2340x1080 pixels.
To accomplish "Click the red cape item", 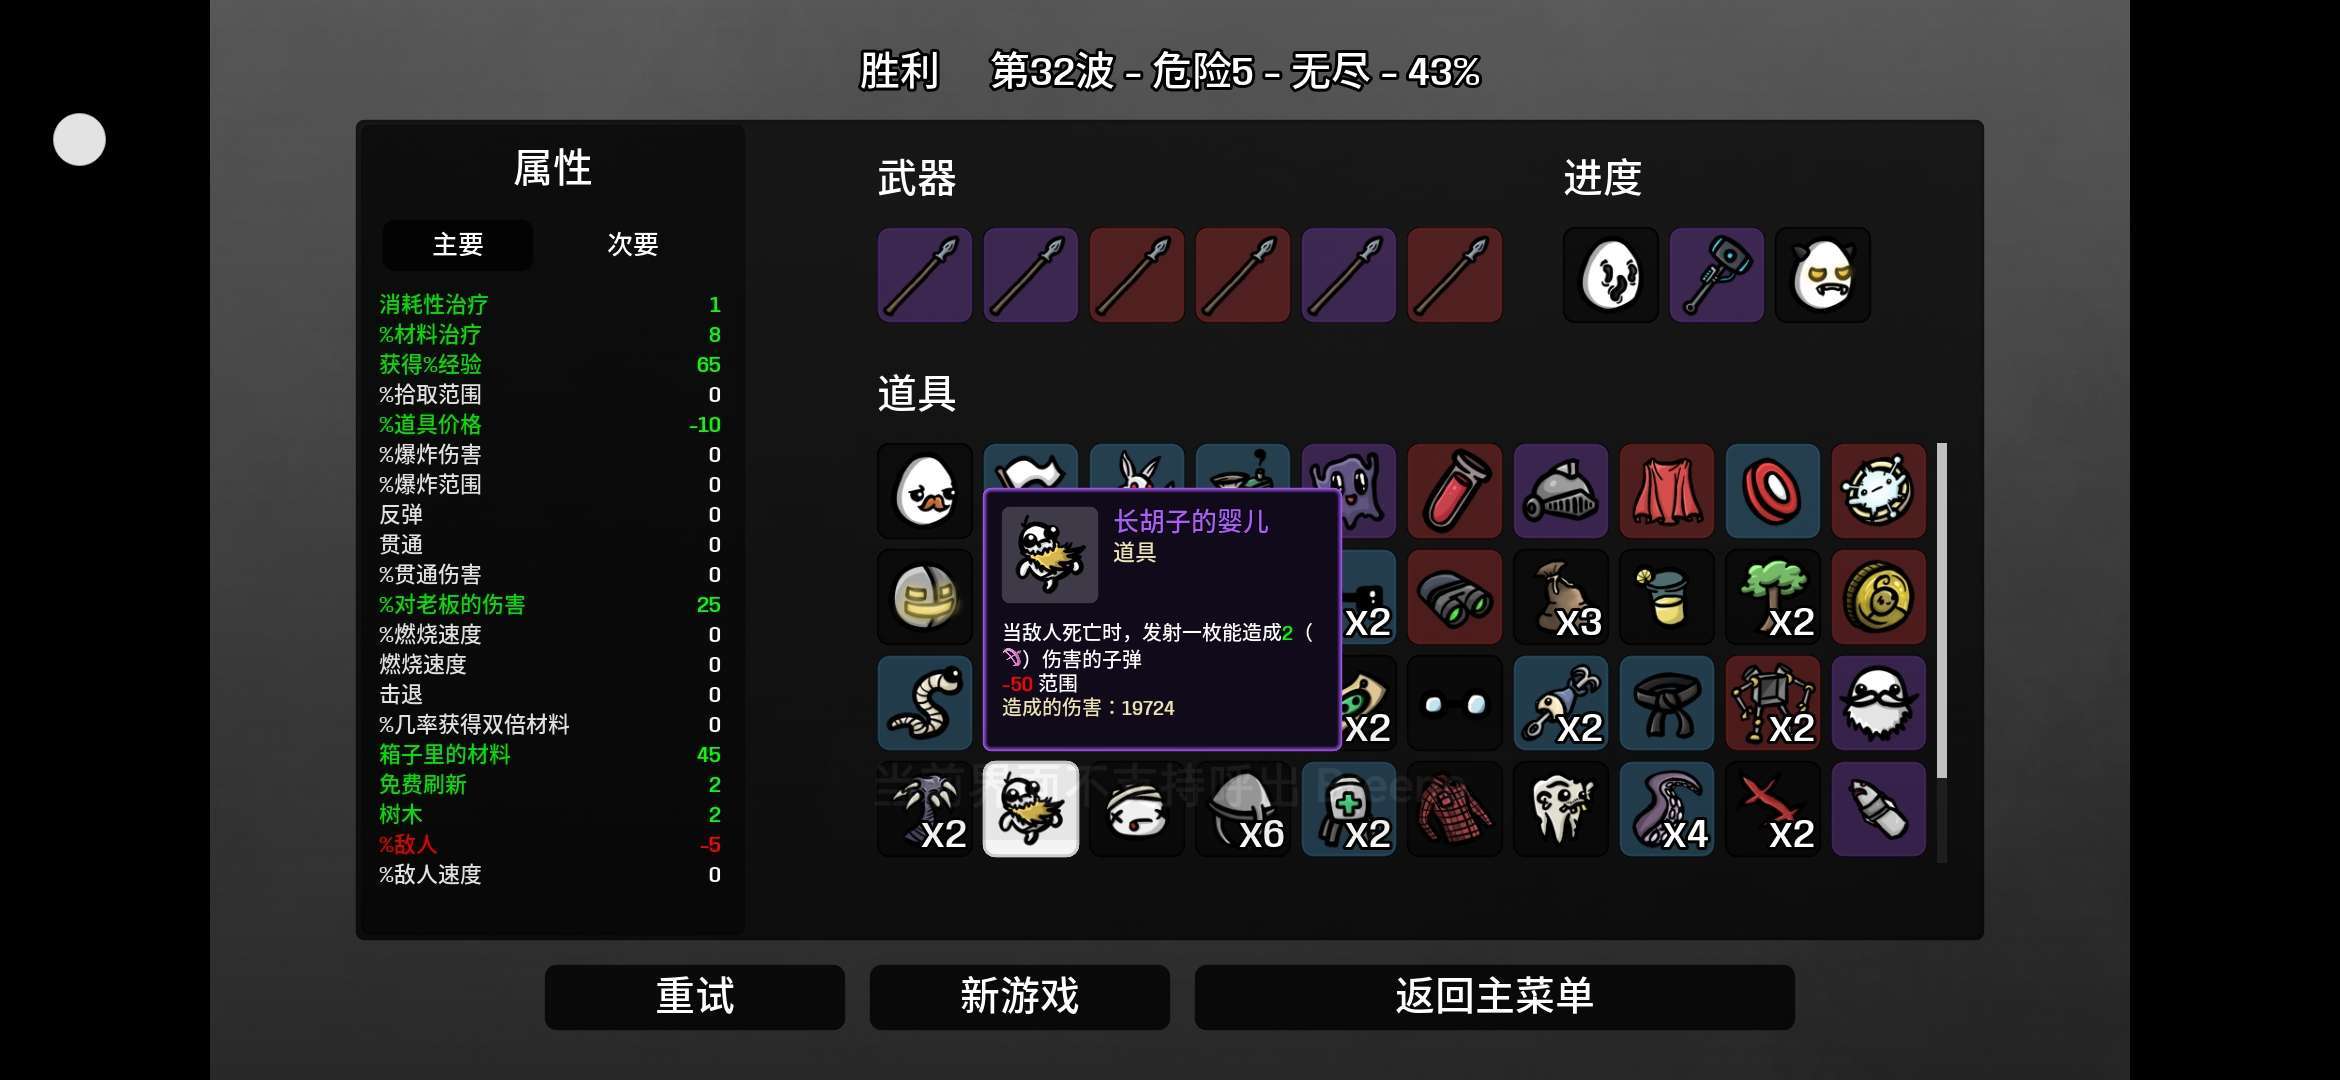I will point(1667,491).
